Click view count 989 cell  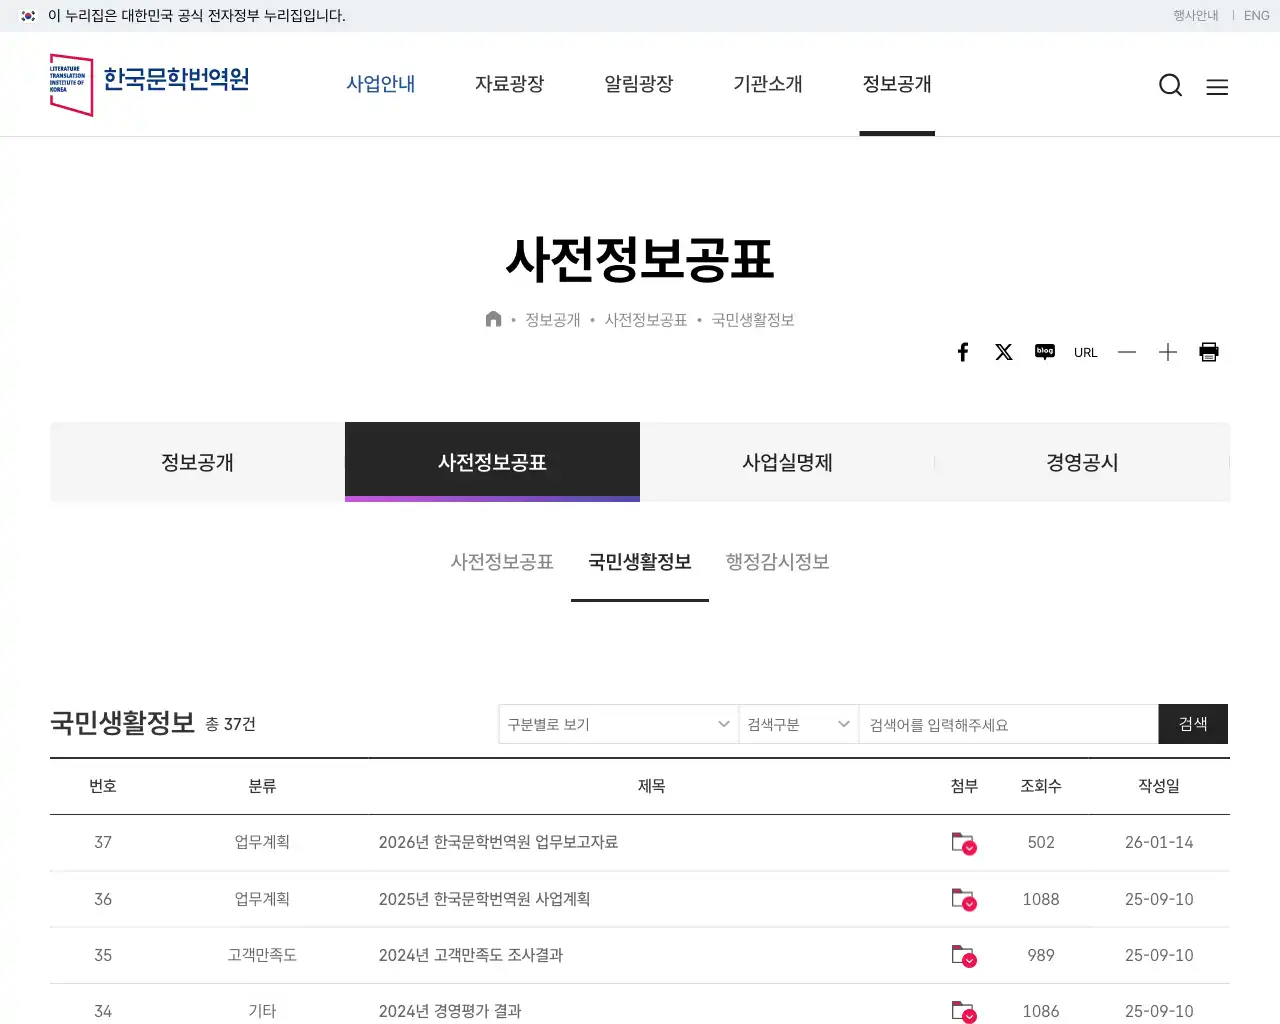coord(1041,955)
